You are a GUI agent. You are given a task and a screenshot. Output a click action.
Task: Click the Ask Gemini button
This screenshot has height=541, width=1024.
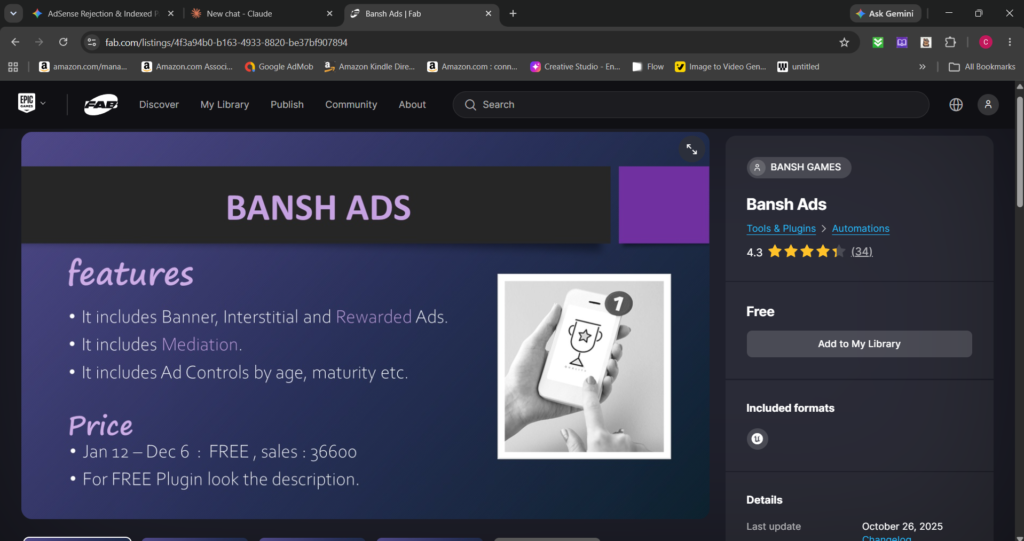coord(886,14)
